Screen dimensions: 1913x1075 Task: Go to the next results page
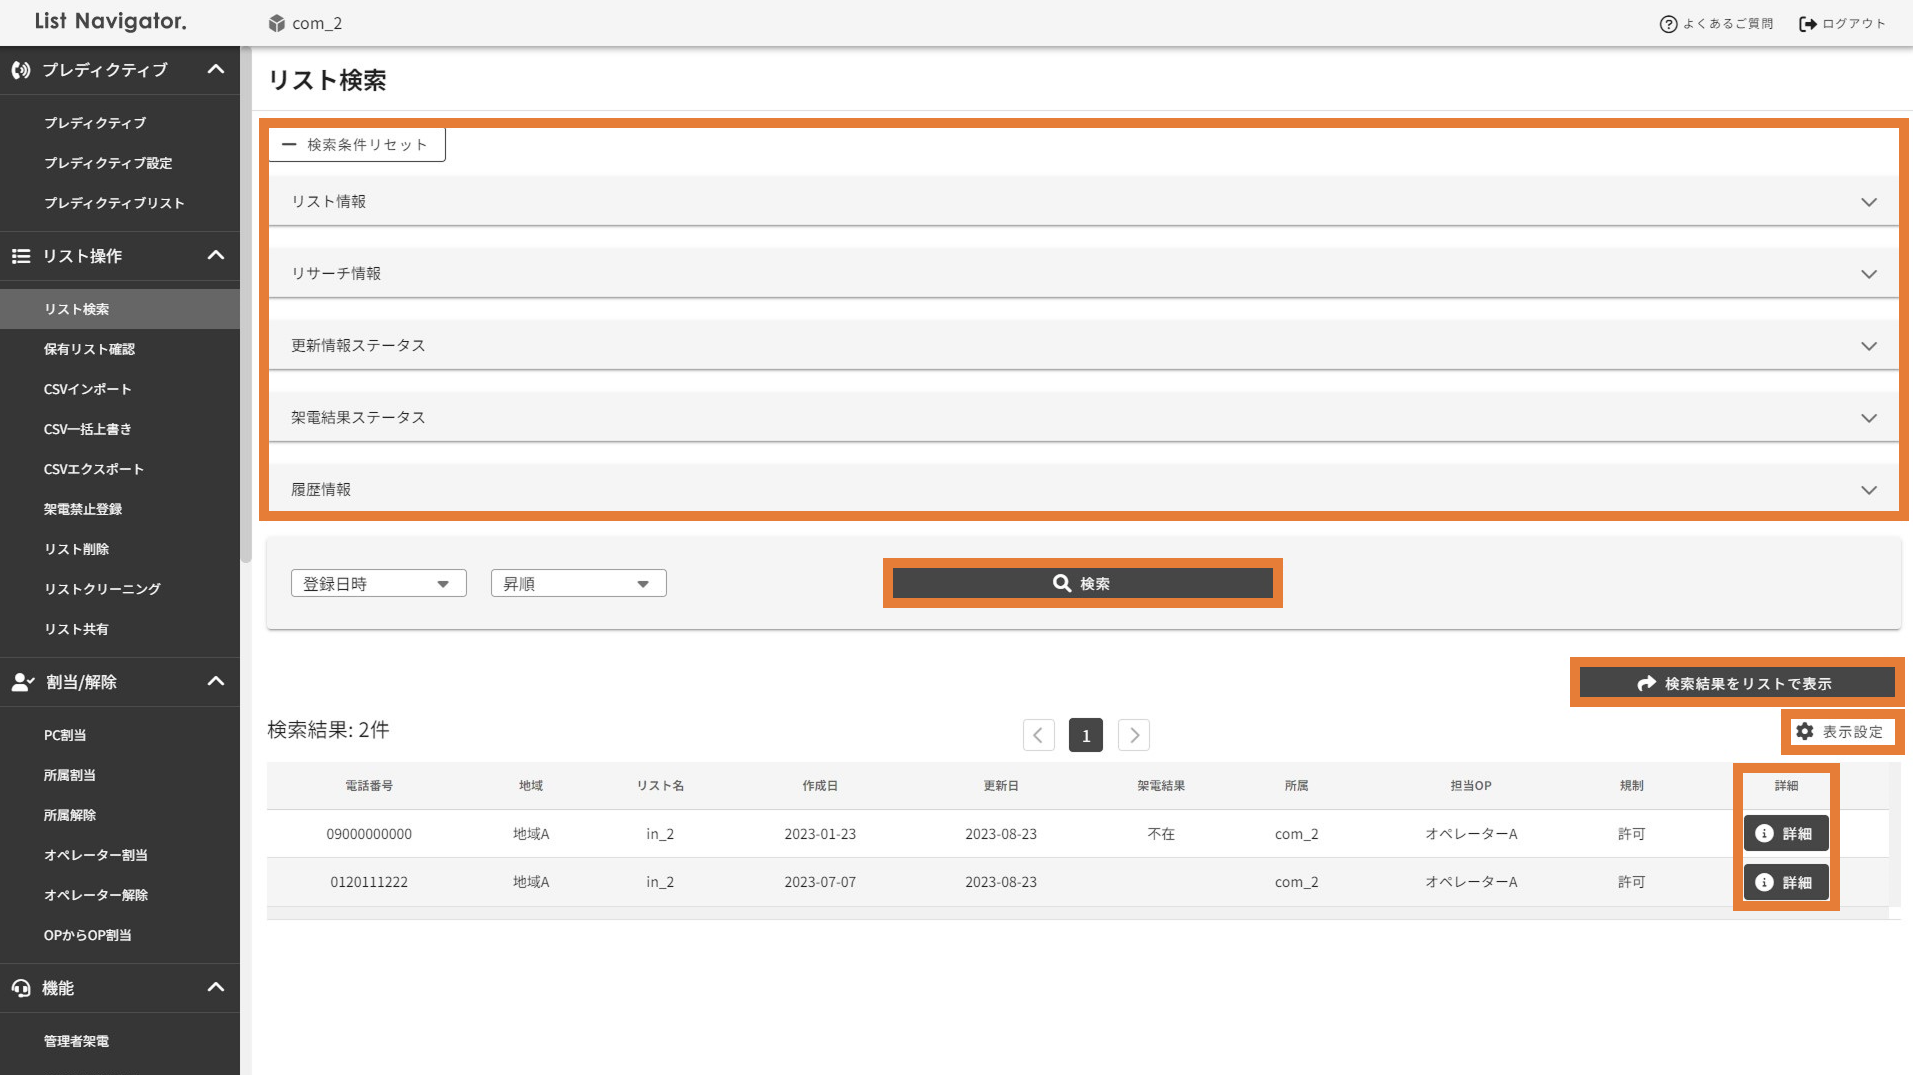pyautogui.click(x=1133, y=735)
